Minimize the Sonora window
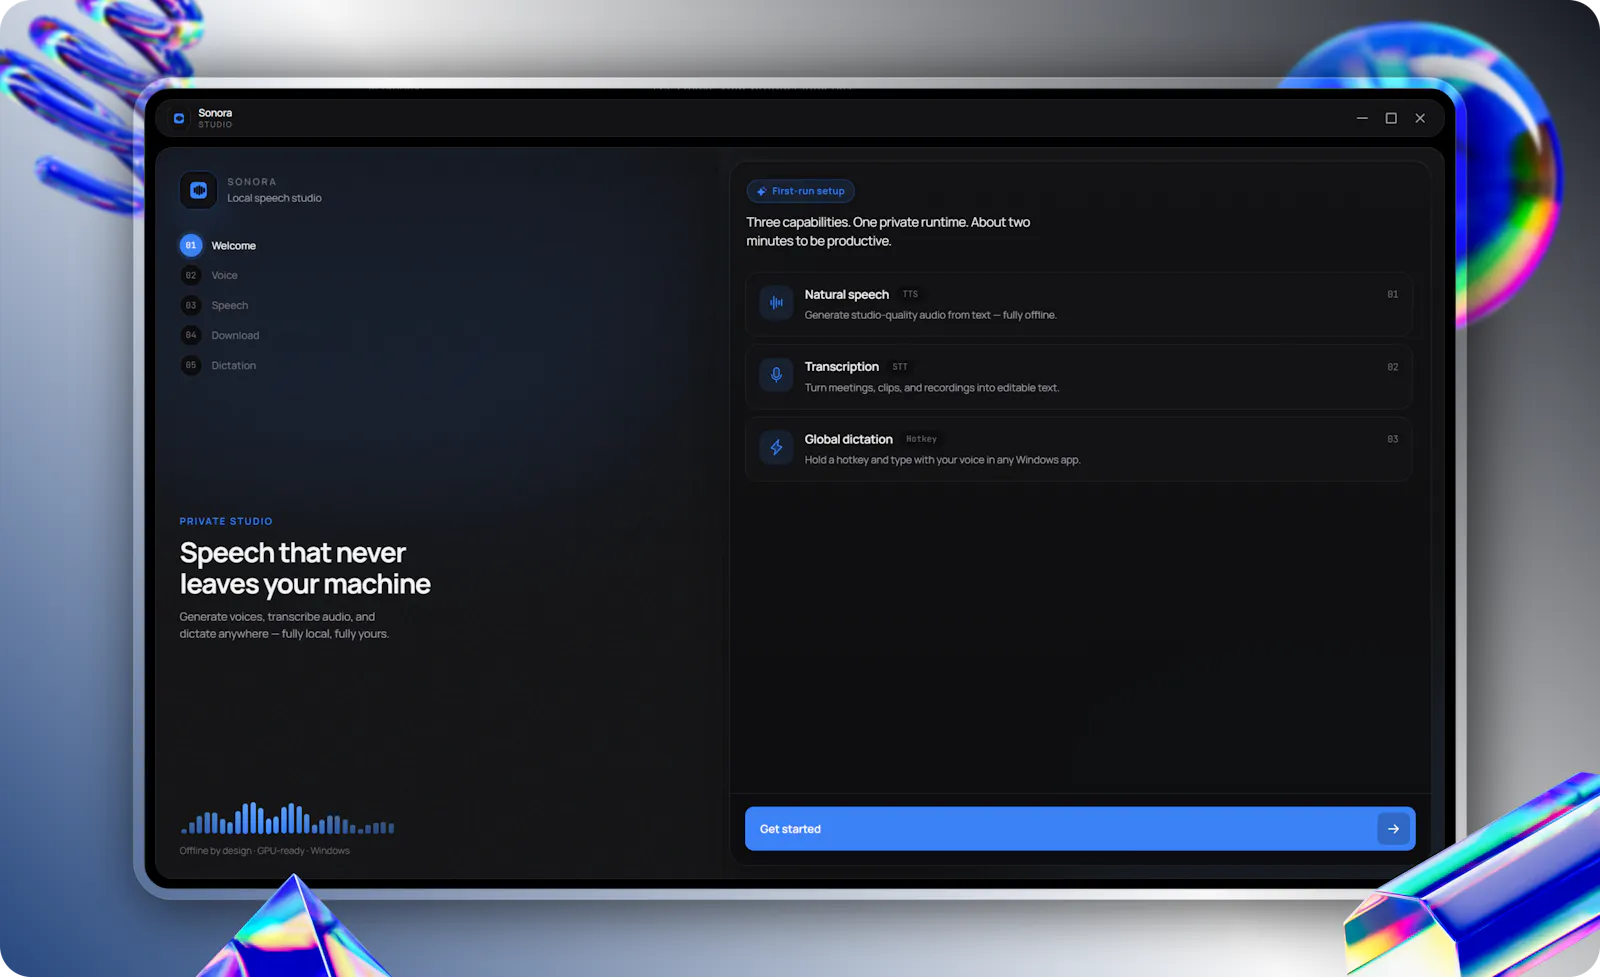This screenshot has width=1600, height=977. coord(1362,118)
